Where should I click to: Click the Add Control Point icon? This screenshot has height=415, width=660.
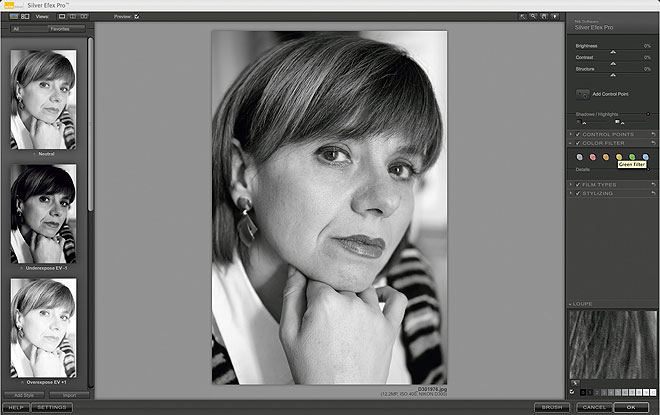(582, 94)
